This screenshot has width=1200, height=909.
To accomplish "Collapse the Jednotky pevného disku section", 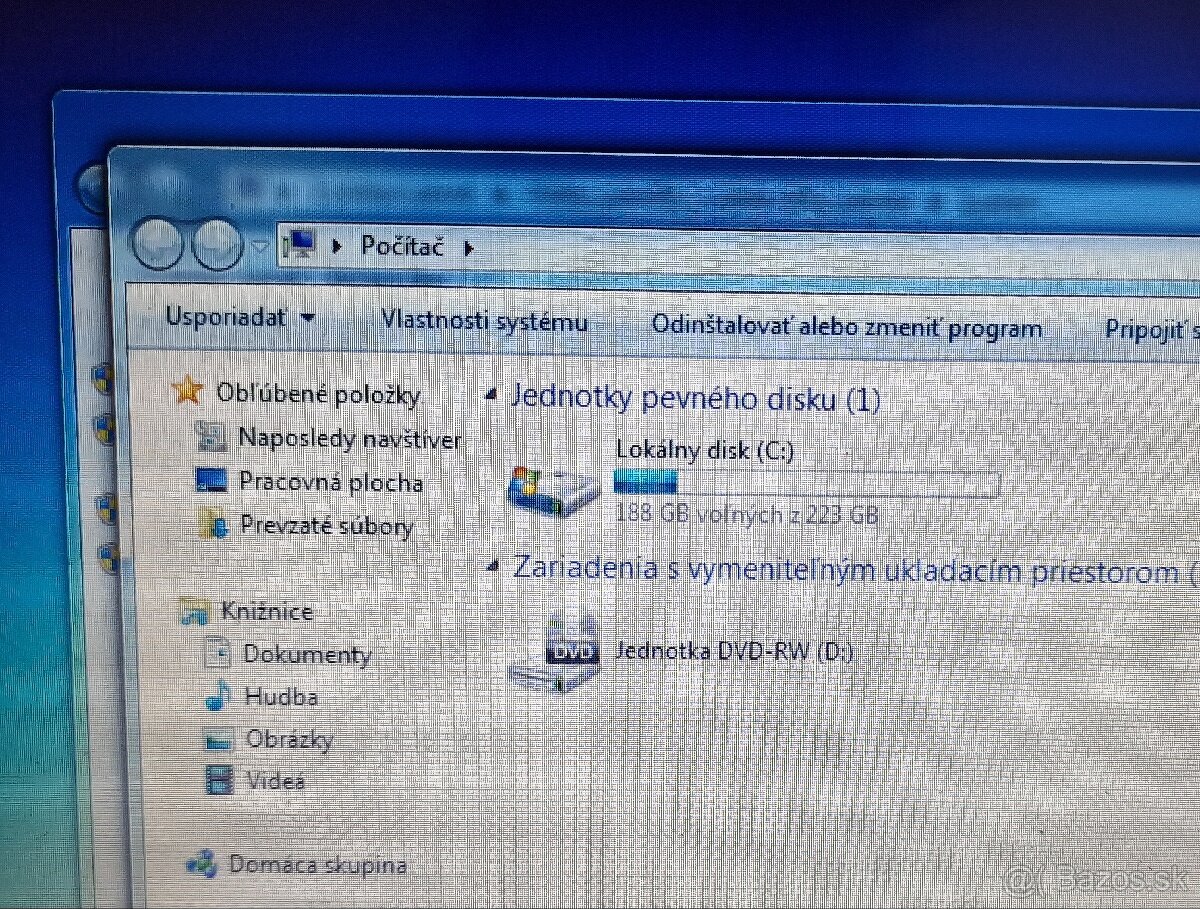I will click(x=490, y=394).
